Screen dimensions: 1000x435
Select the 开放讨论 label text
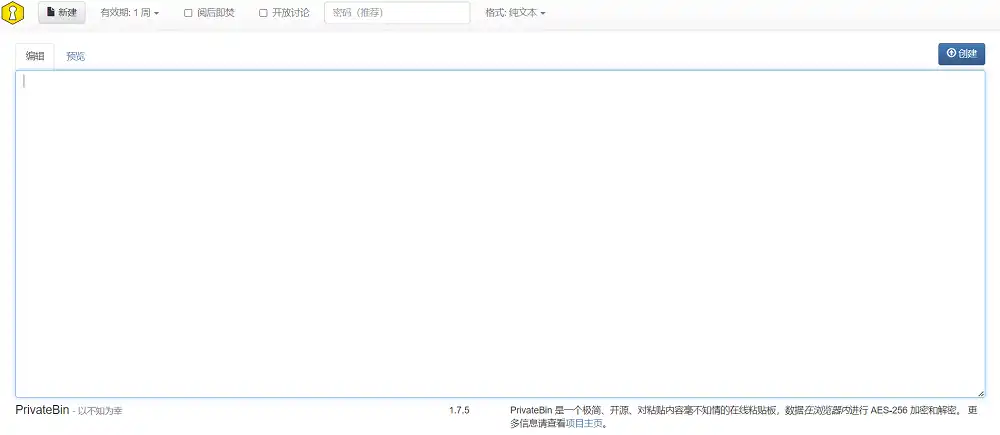point(290,13)
